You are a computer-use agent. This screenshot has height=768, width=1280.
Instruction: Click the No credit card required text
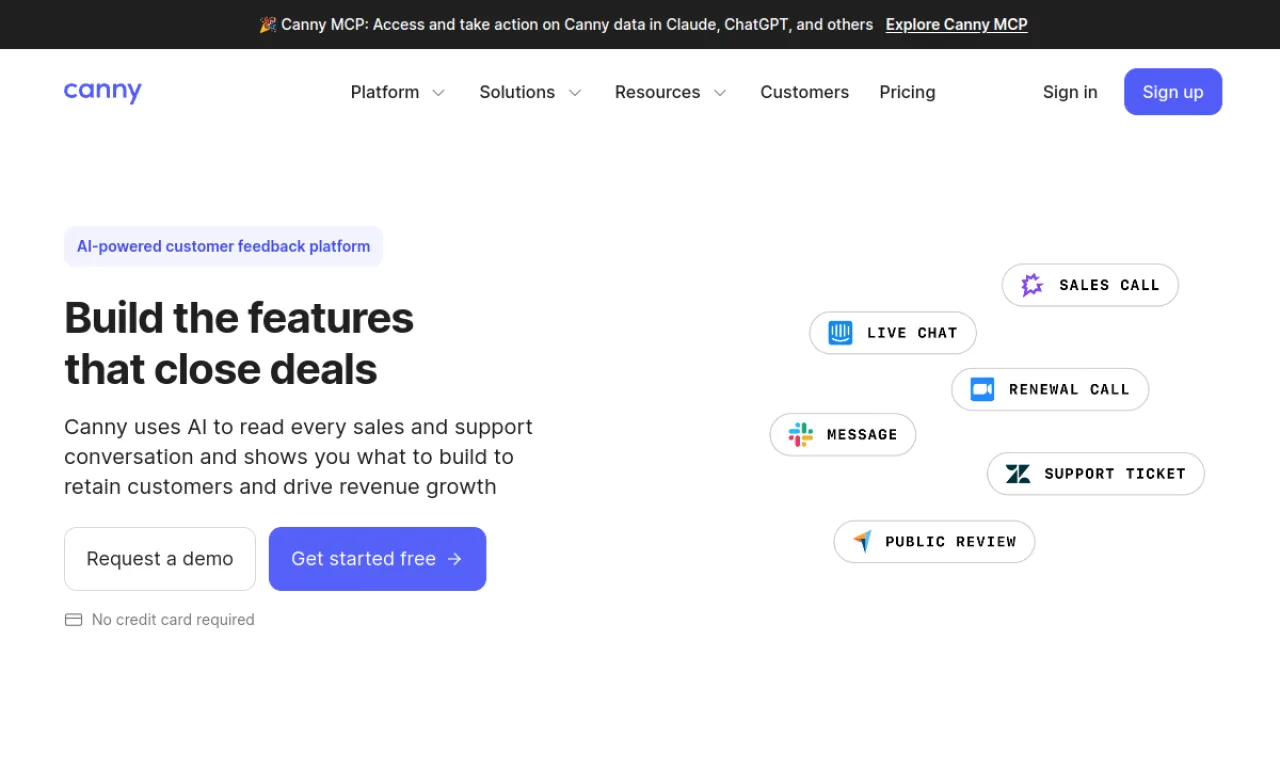tap(173, 620)
